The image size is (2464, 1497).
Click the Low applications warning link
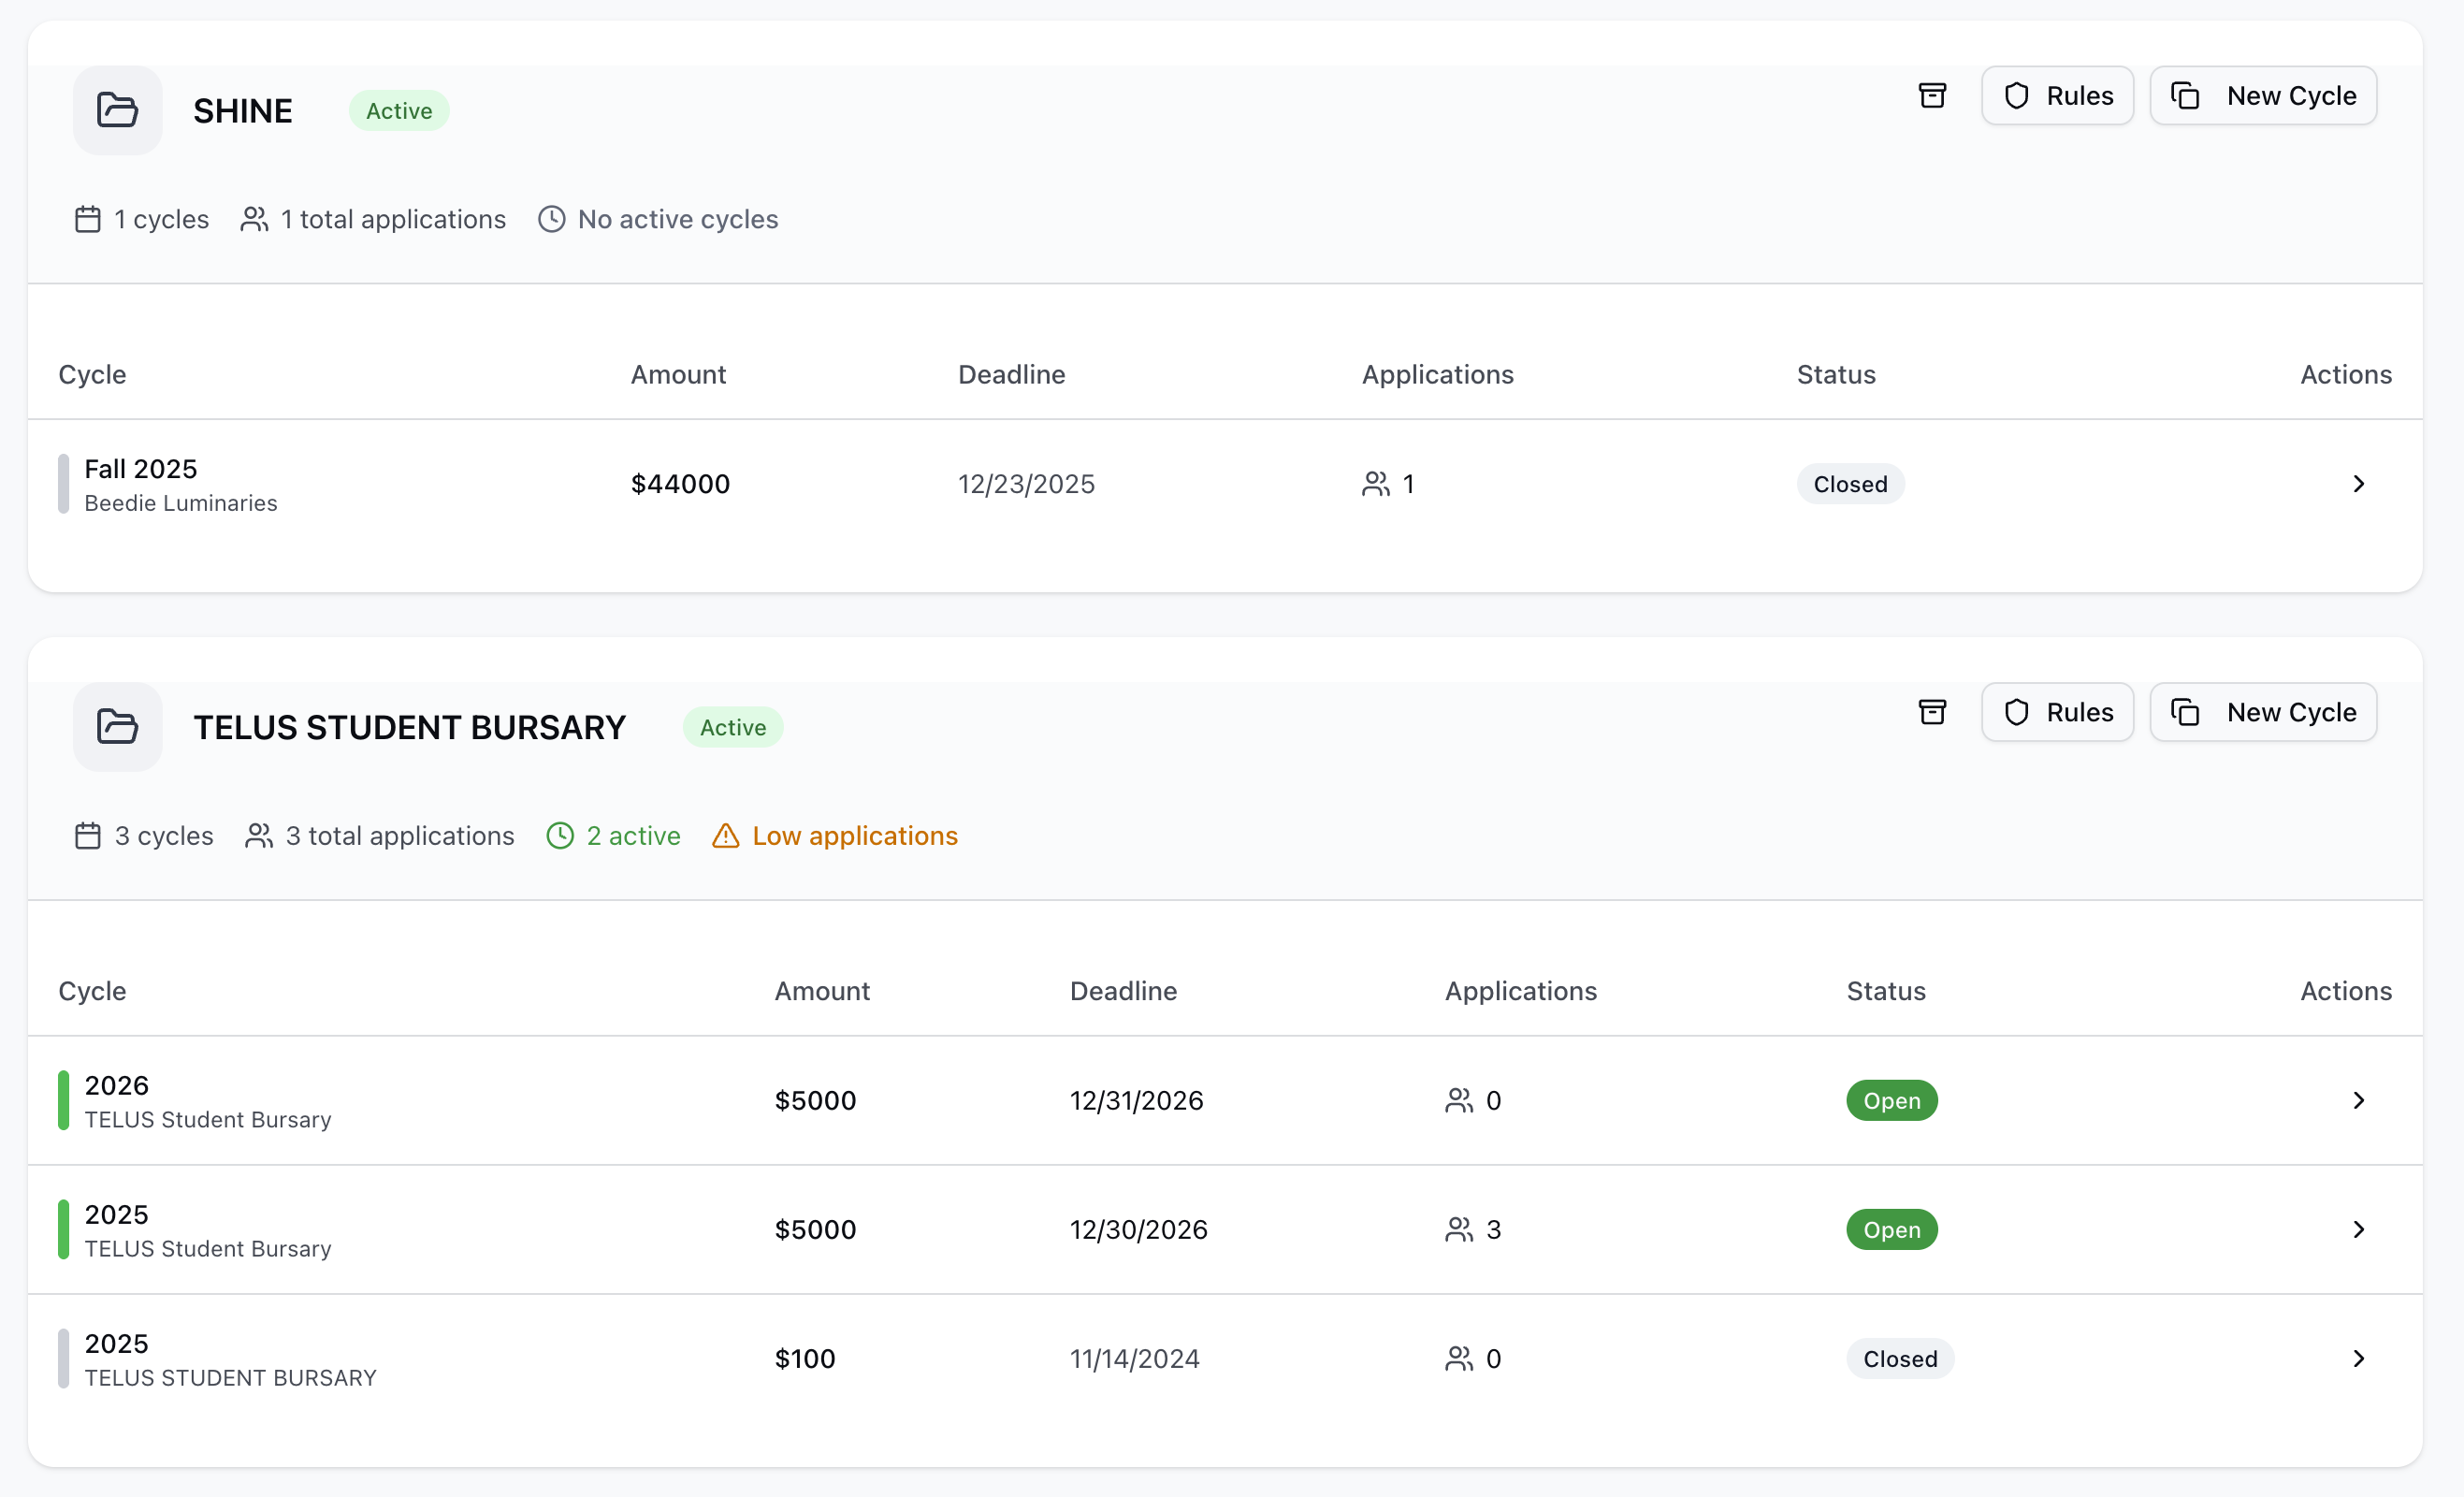click(x=854, y=836)
